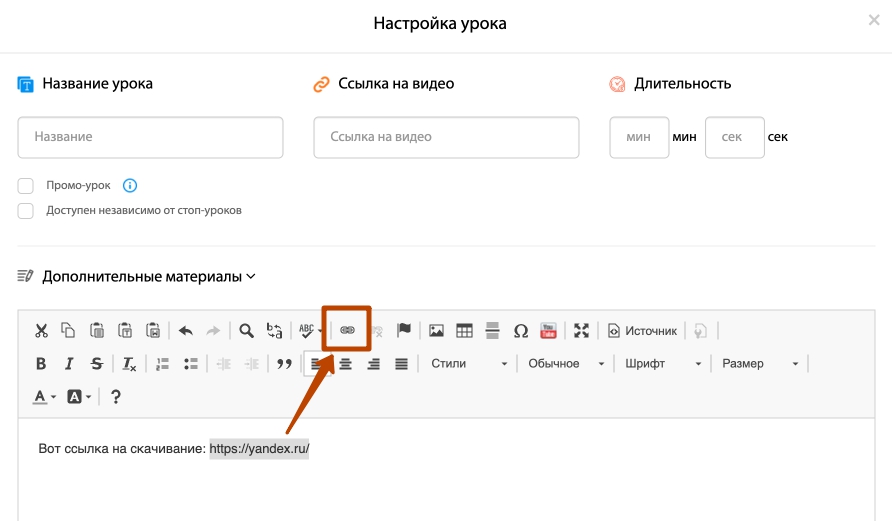Insert a table
Image resolution: width=892 pixels, height=521 pixels.
tap(464, 330)
